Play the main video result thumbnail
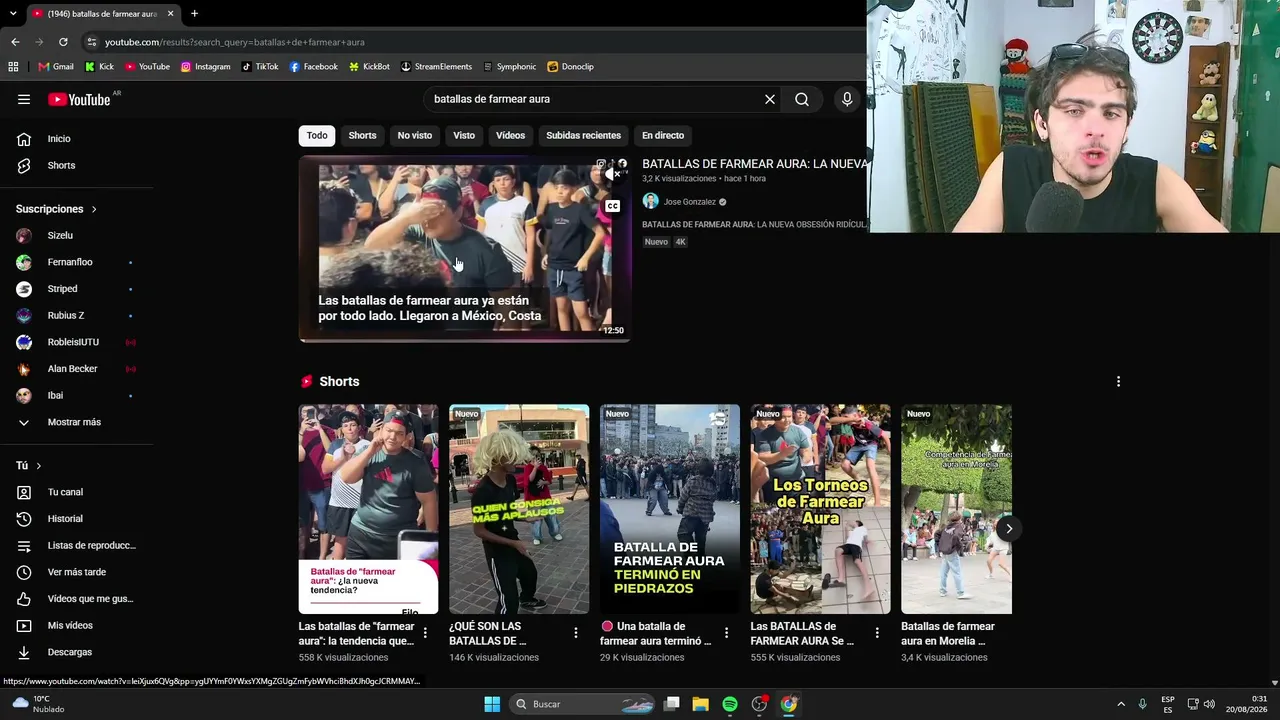Viewport: 1280px width, 720px height. pyautogui.click(x=465, y=249)
